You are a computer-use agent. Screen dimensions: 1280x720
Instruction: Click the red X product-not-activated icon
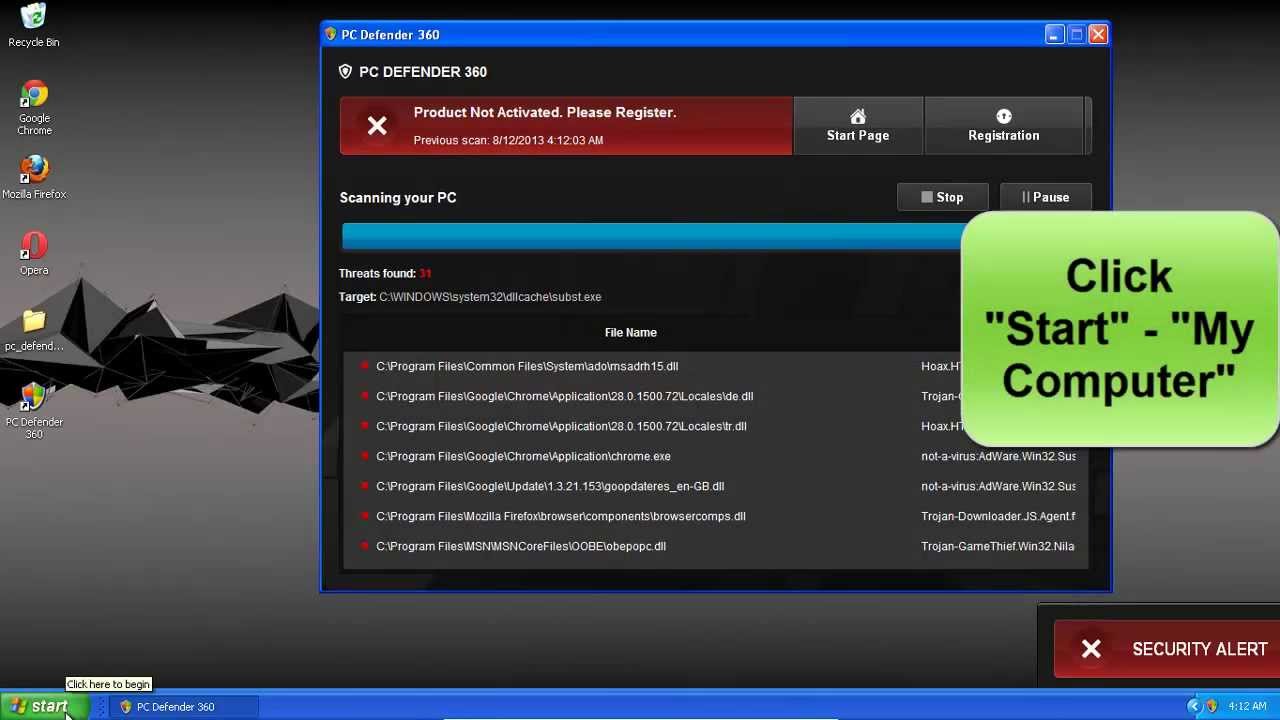377,126
